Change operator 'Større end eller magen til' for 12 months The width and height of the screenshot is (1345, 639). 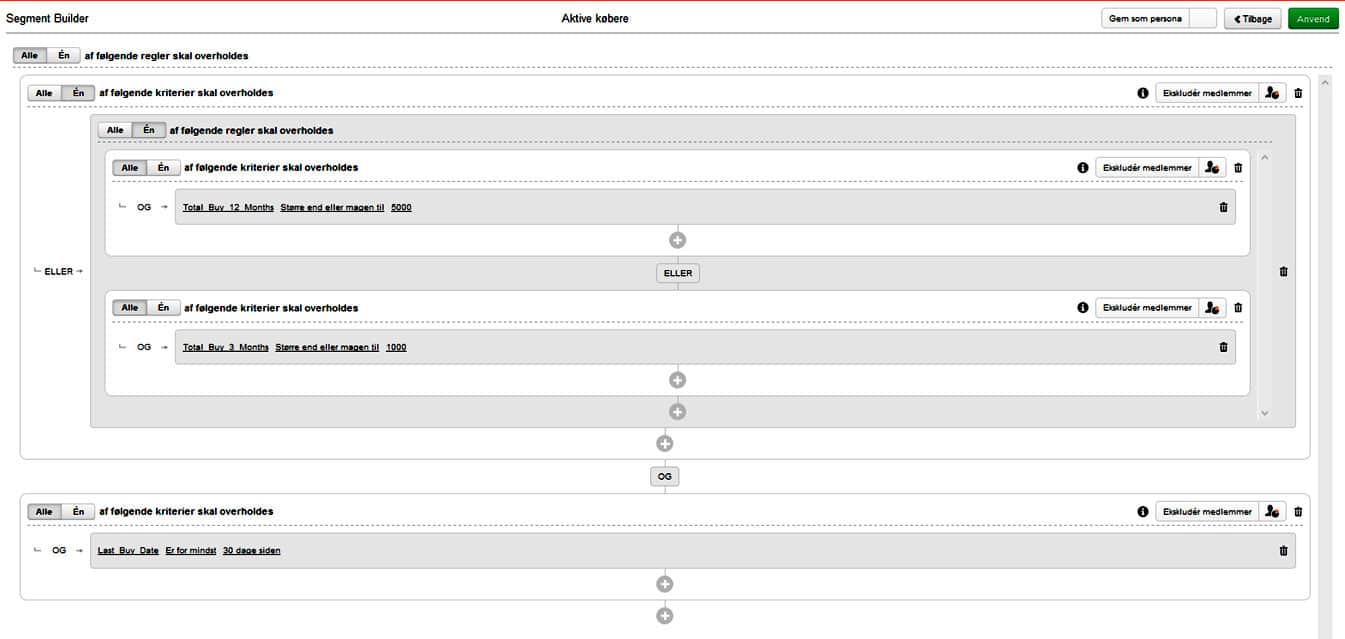tap(332, 207)
